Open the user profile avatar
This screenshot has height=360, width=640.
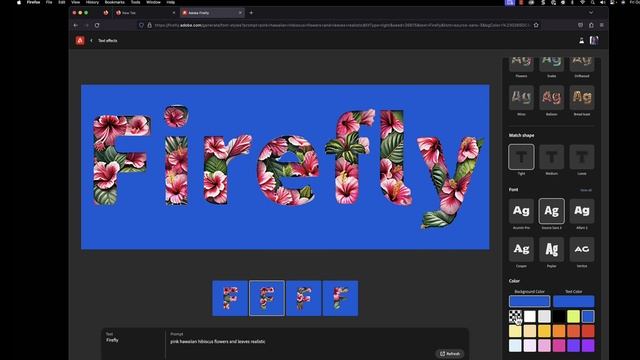coord(594,40)
